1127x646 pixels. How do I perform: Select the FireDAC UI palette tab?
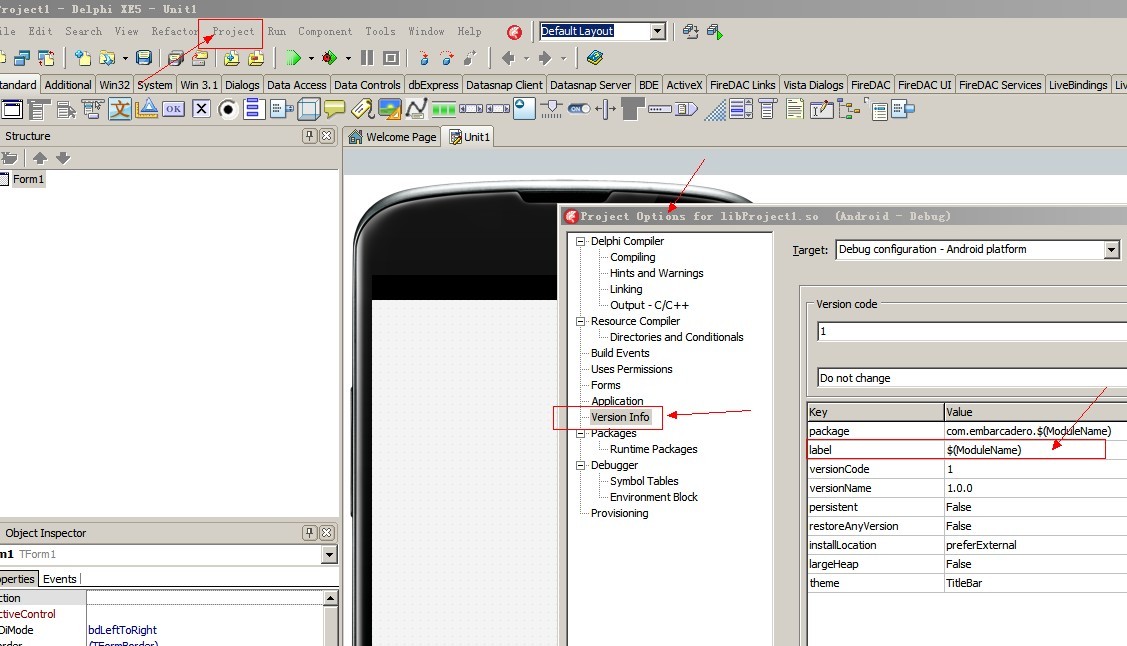point(924,85)
